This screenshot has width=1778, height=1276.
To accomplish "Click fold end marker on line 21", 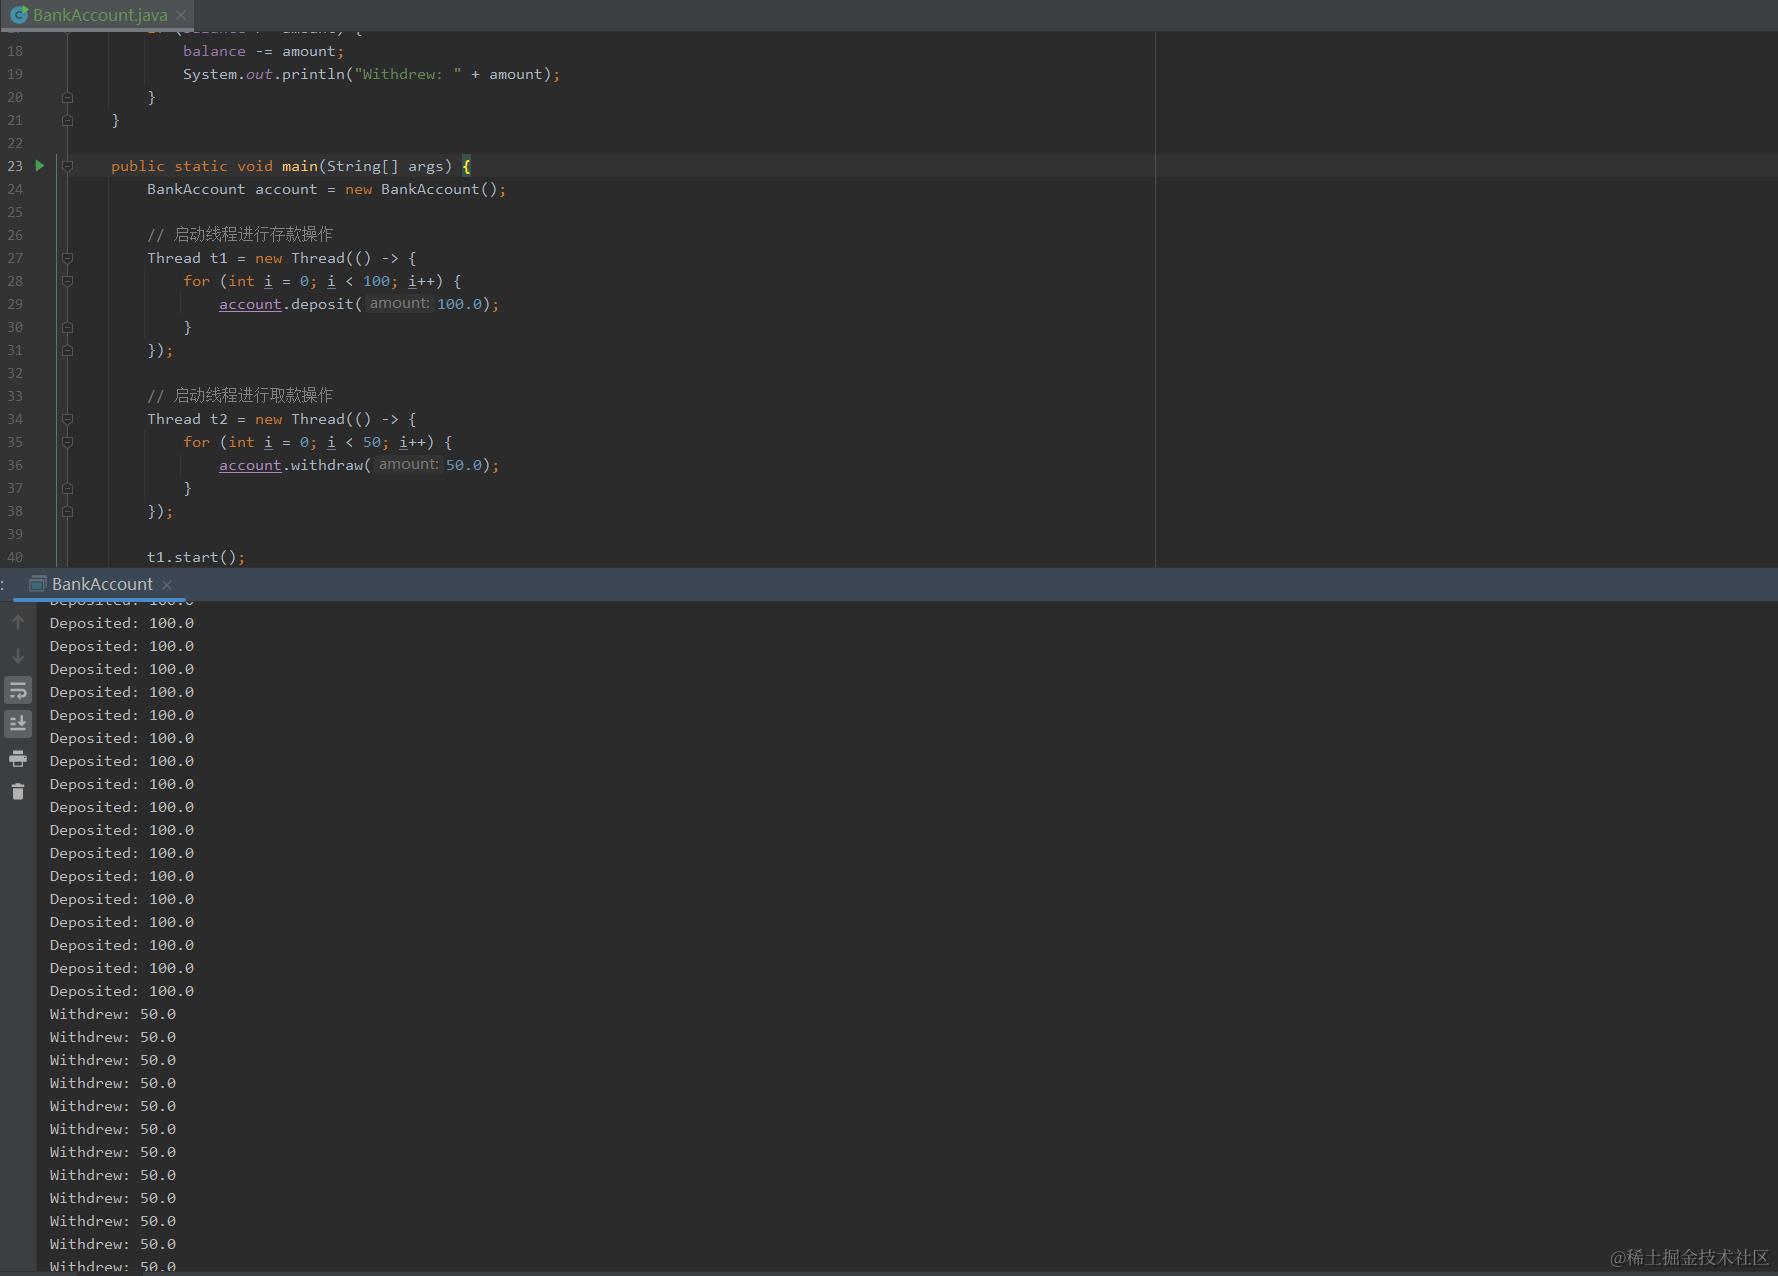I will pos(67,120).
